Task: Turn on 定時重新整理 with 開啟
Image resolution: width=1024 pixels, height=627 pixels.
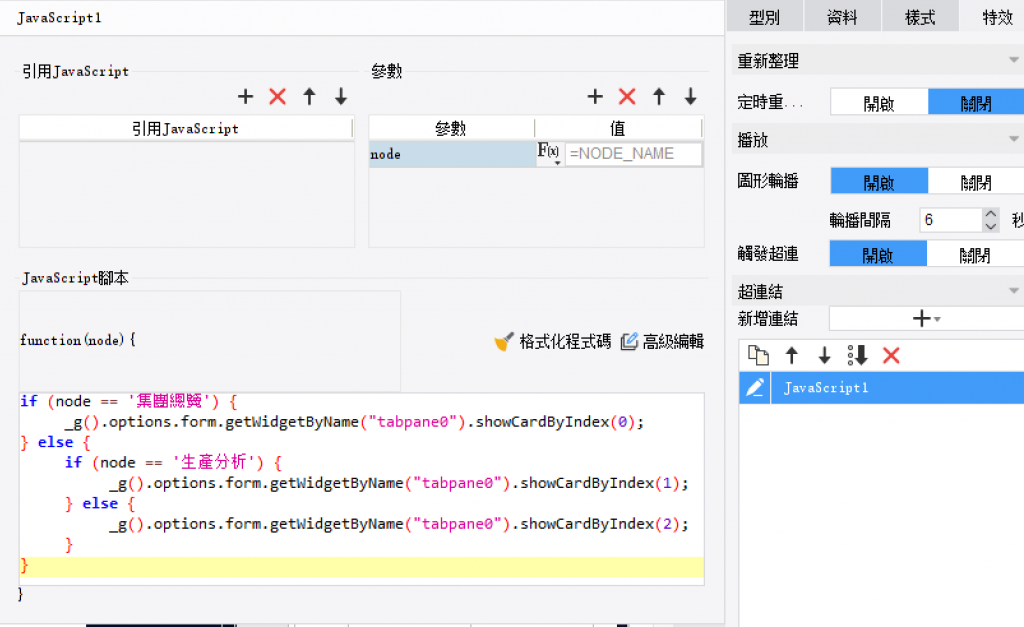Action: coord(879,102)
